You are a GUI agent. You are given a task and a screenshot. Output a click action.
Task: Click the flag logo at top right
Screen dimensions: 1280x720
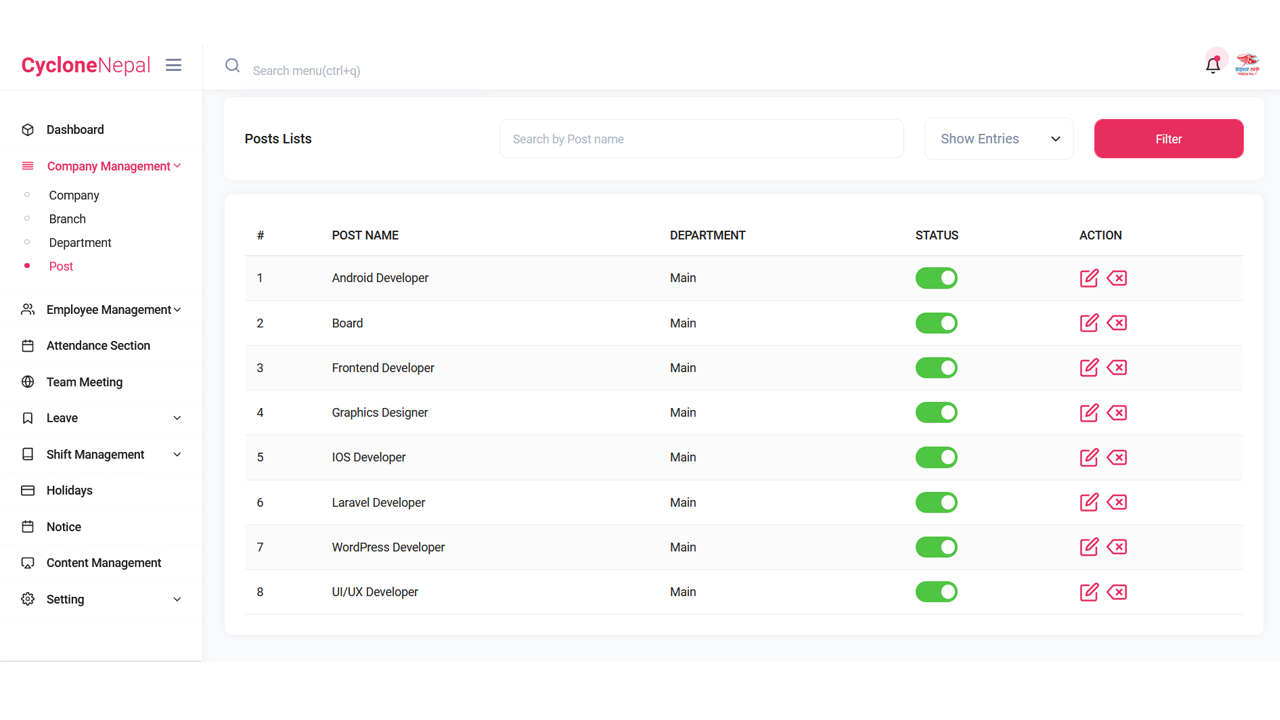click(x=1247, y=63)
